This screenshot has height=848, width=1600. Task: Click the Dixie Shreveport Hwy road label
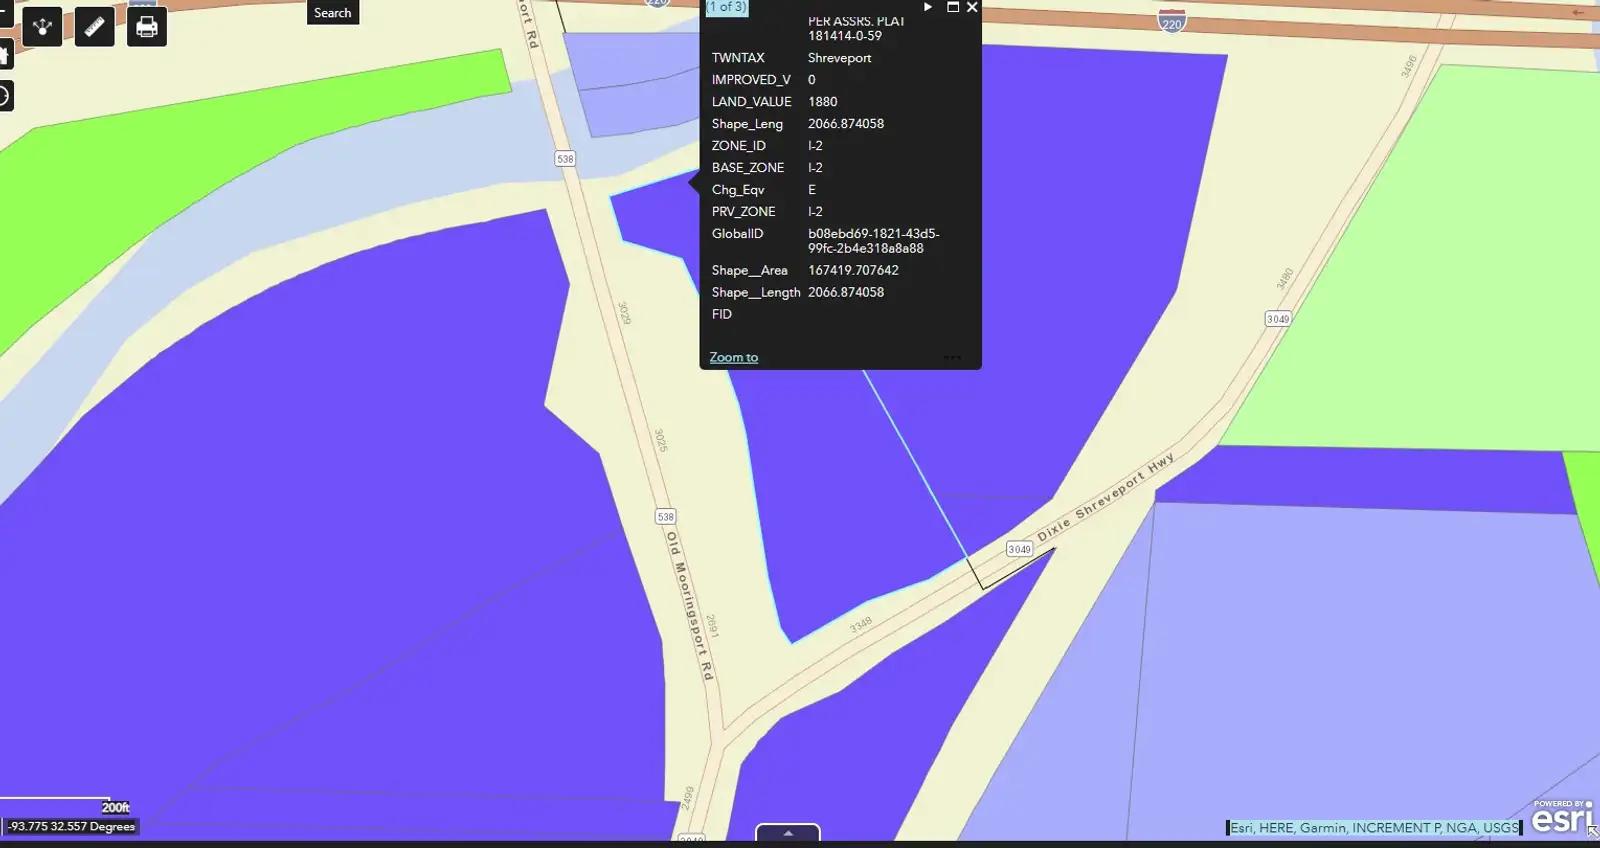pyautogui.click(x=1105, y=497)
